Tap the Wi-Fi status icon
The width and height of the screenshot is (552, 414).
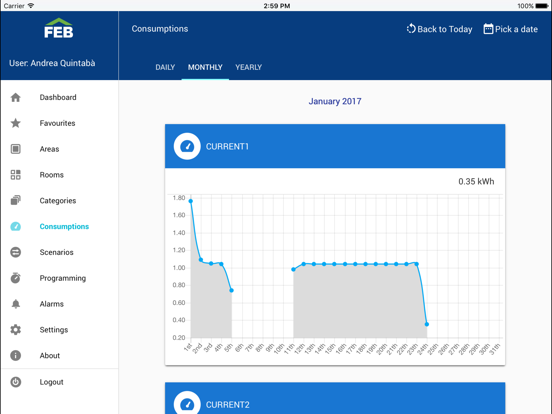(31, 6)
